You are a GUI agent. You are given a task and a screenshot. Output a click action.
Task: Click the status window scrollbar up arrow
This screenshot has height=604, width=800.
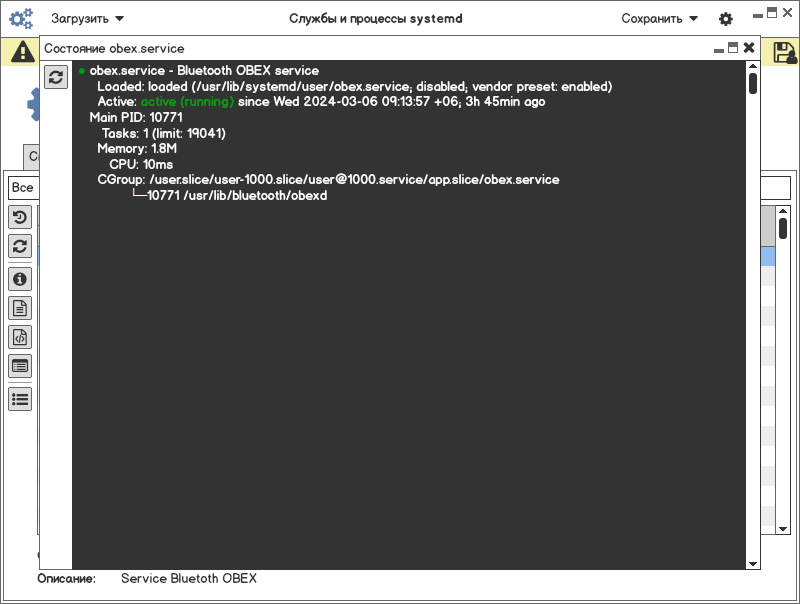753,66
